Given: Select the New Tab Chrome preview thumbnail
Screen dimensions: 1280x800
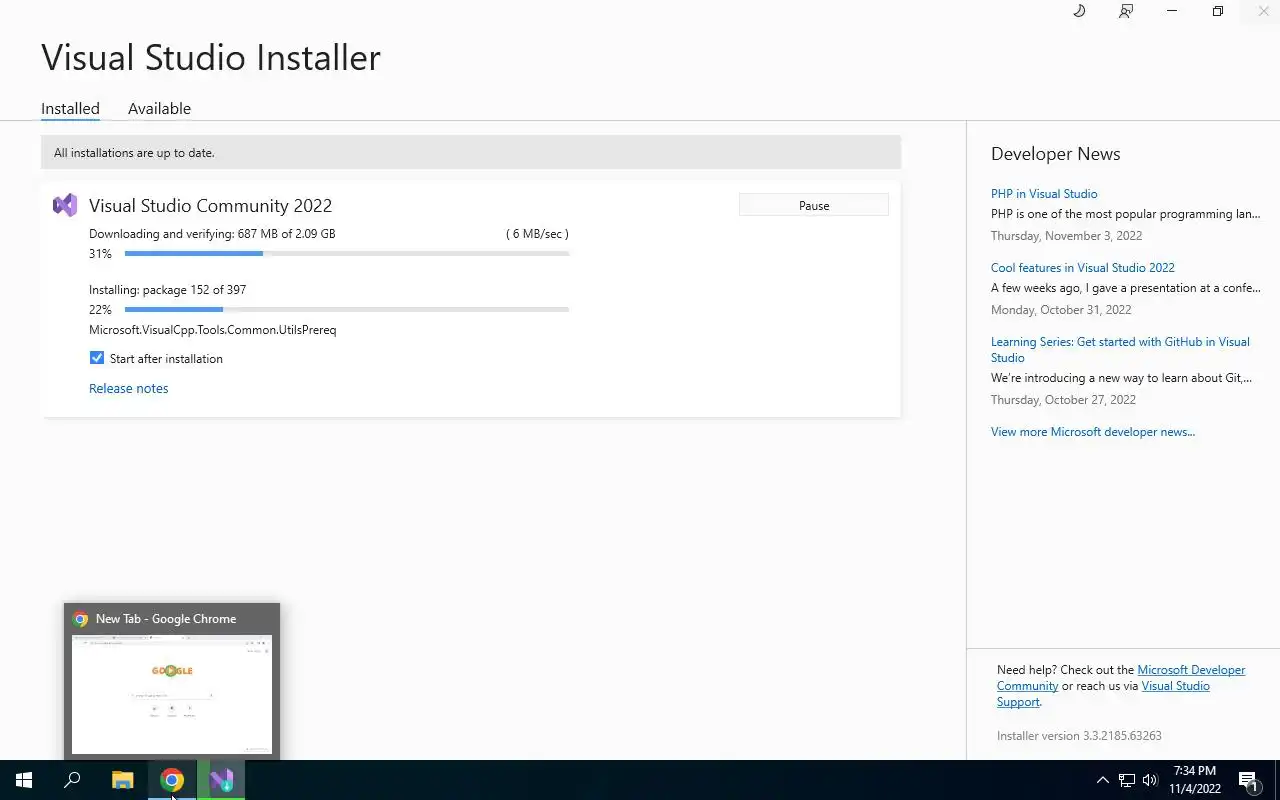Looking at the screenshot, I should (172, 694).
